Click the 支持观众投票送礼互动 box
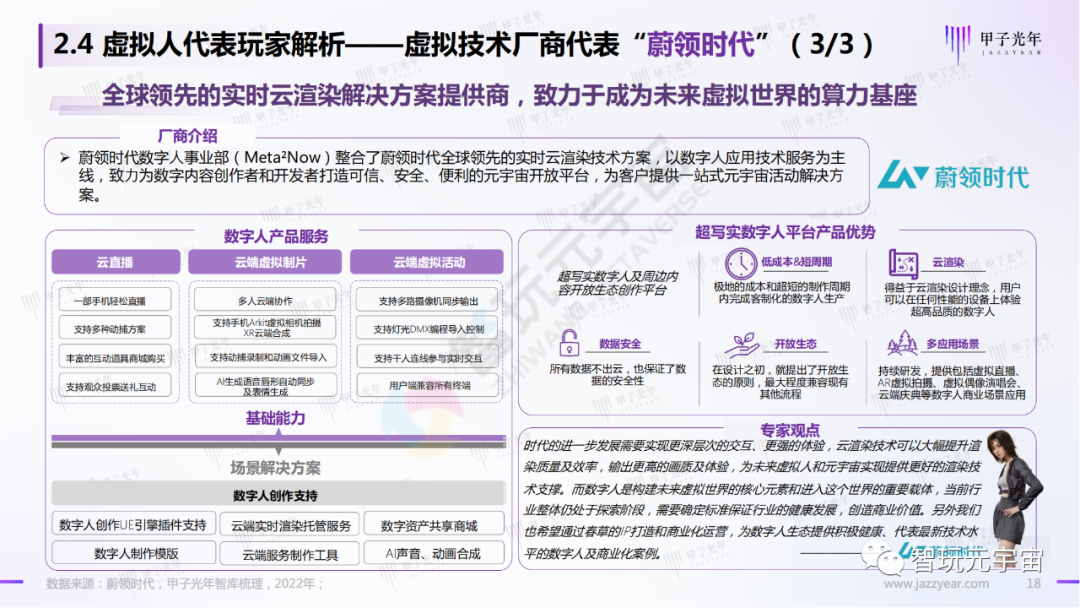Image resolution: width=1080 pixels, height=608 pixels. (114, 386)
